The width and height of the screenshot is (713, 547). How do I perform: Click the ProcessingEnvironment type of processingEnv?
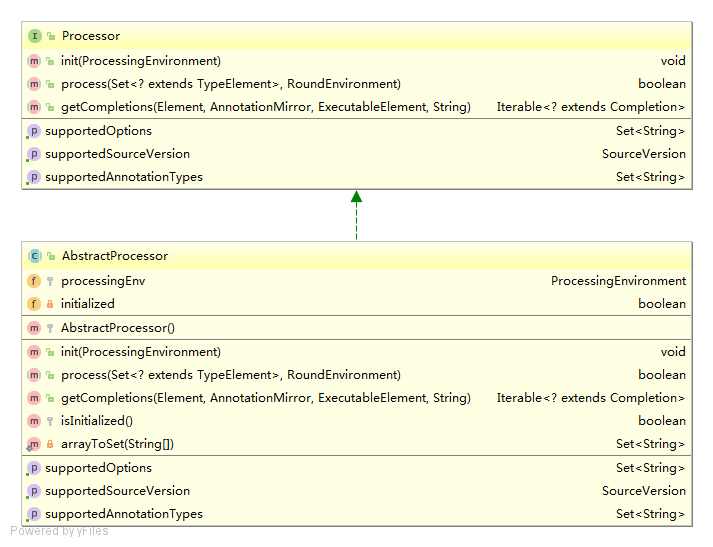(x=618, y=281)
